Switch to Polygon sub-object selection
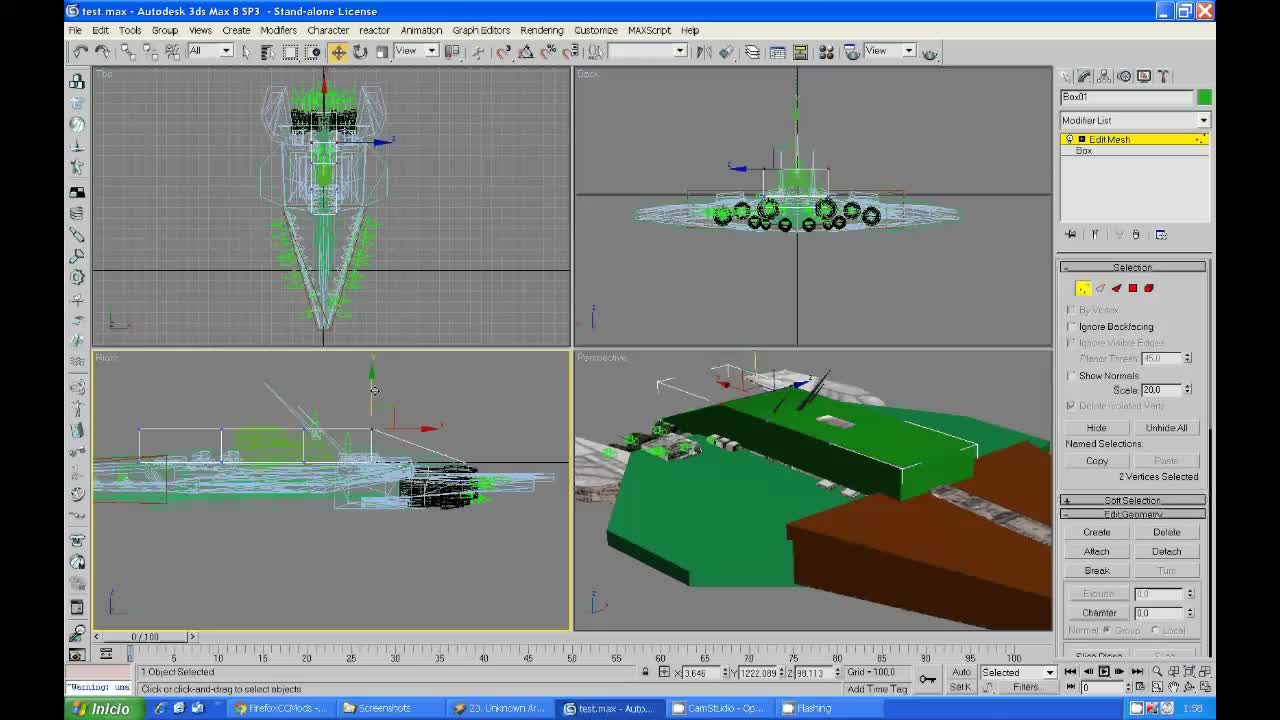 pos(1132,288)
